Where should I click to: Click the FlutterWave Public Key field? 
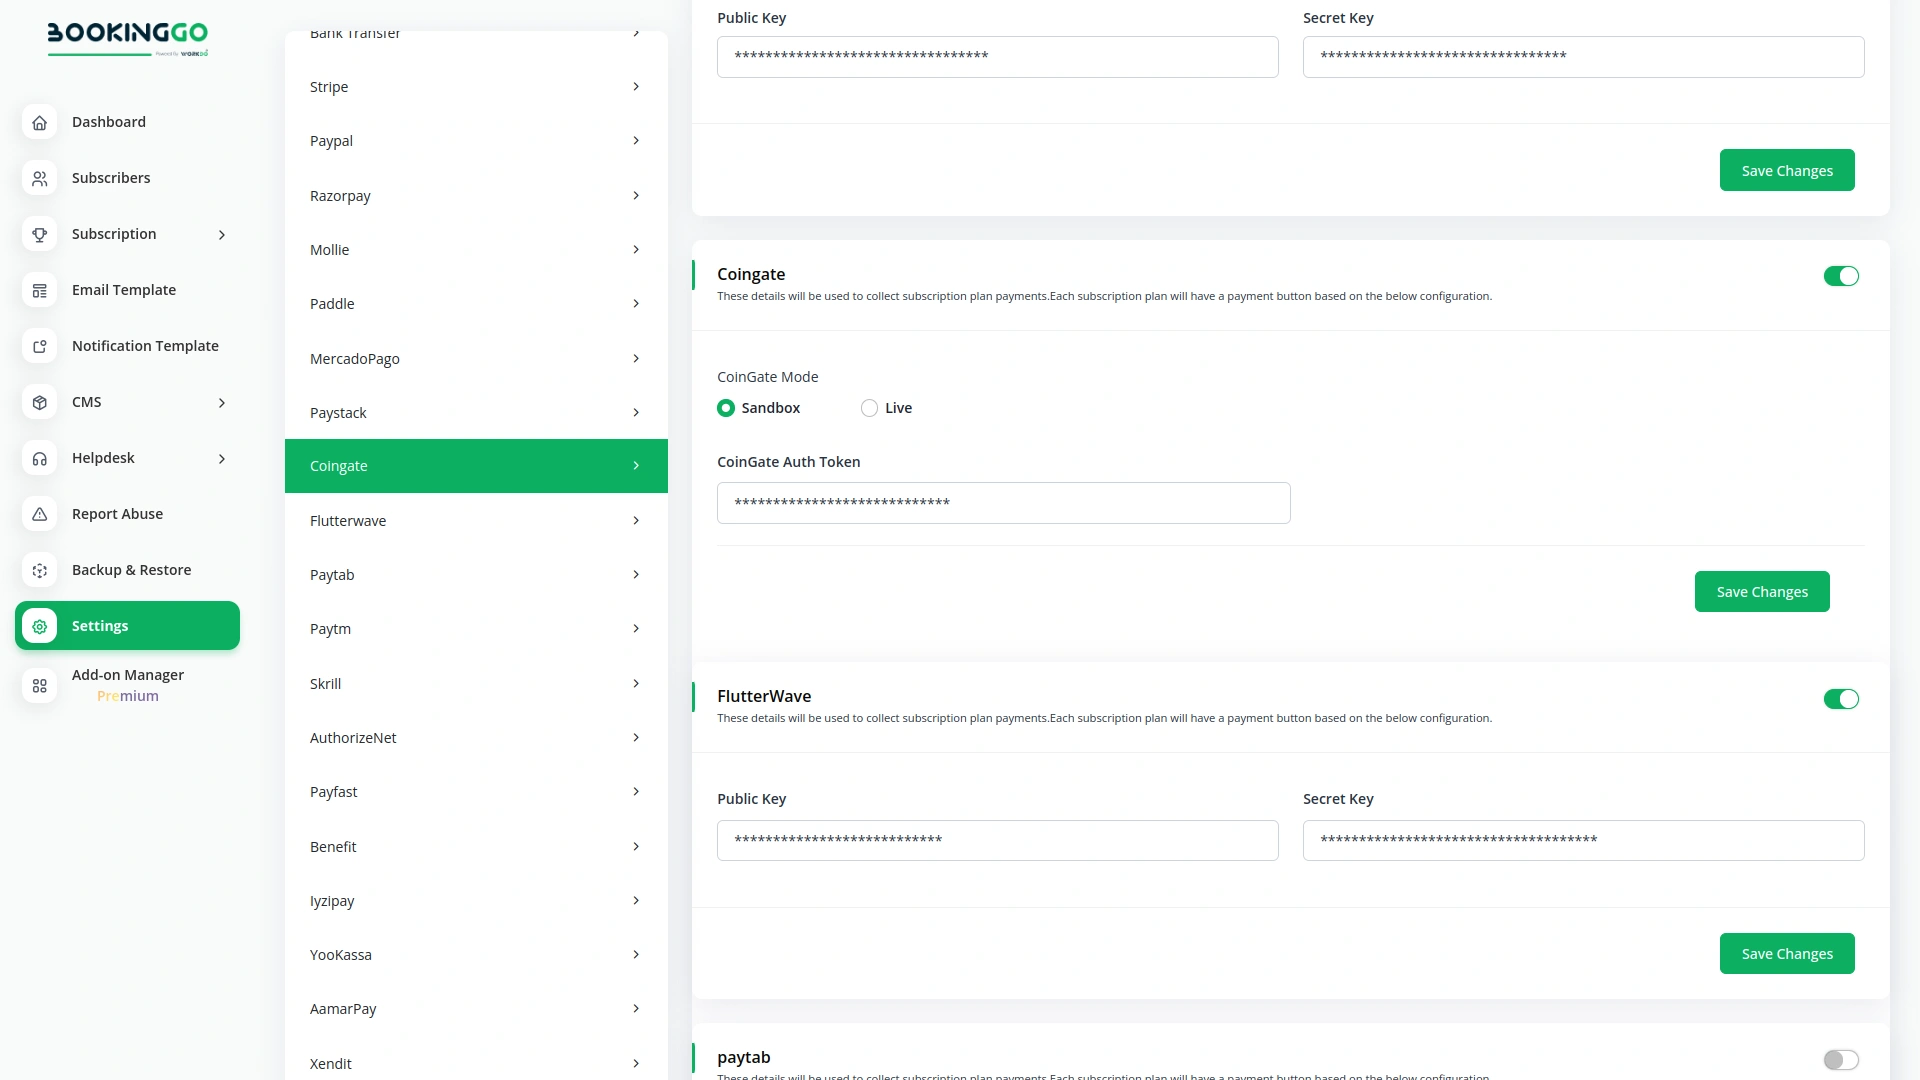point(997,841)
